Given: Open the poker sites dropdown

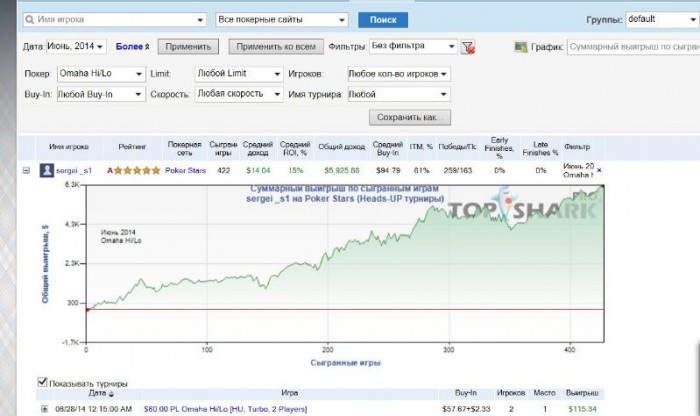Looking at the screenshot, I should tap(282, 20).
